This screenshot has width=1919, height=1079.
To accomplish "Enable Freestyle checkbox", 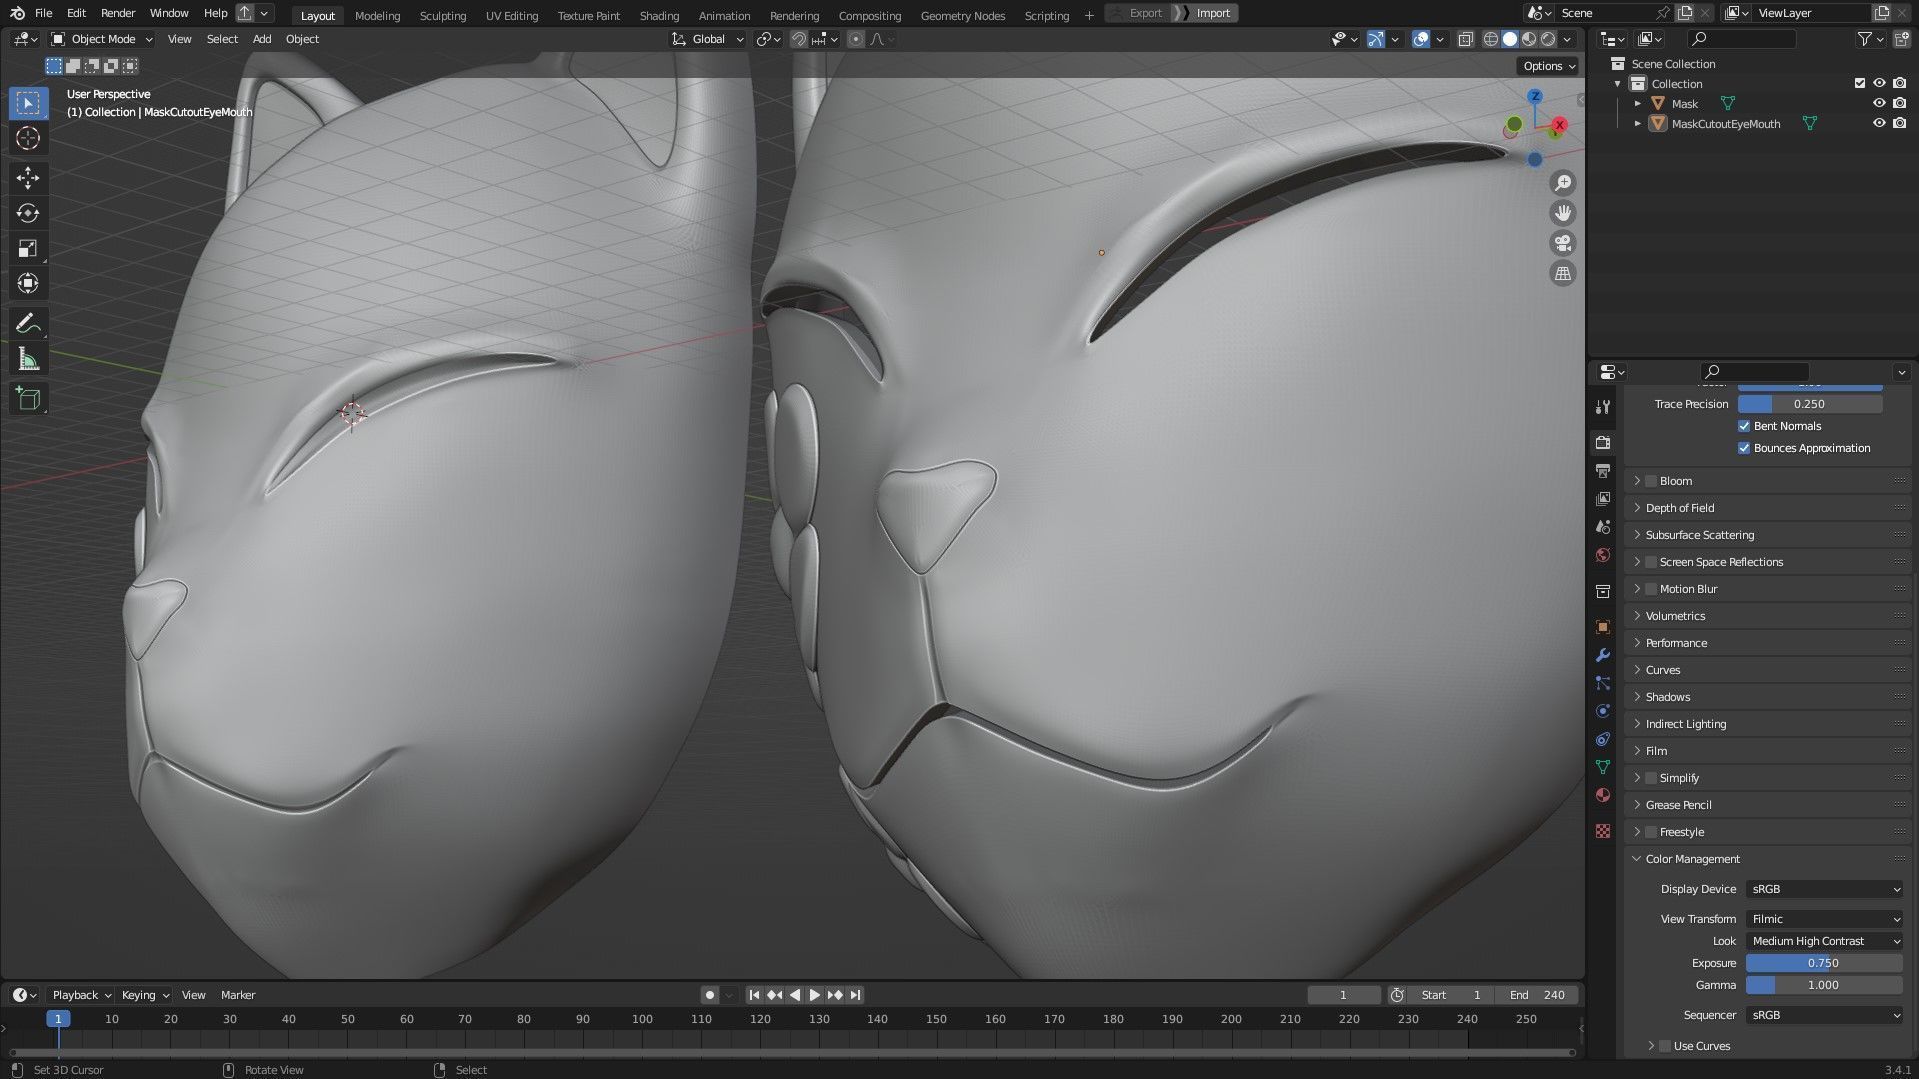I will point(1651,832).
